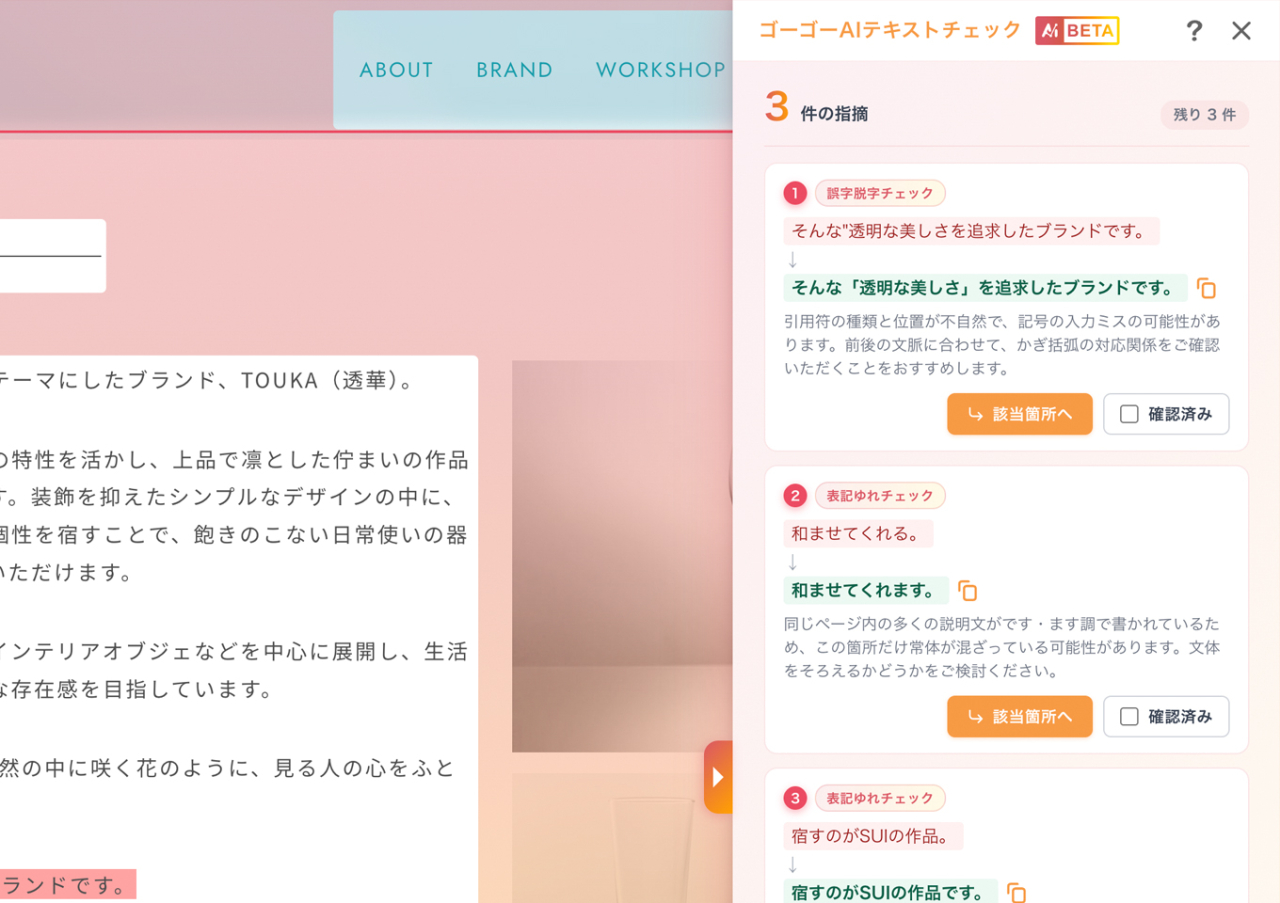Select original text 和ませてくれる。

[858, 533]
